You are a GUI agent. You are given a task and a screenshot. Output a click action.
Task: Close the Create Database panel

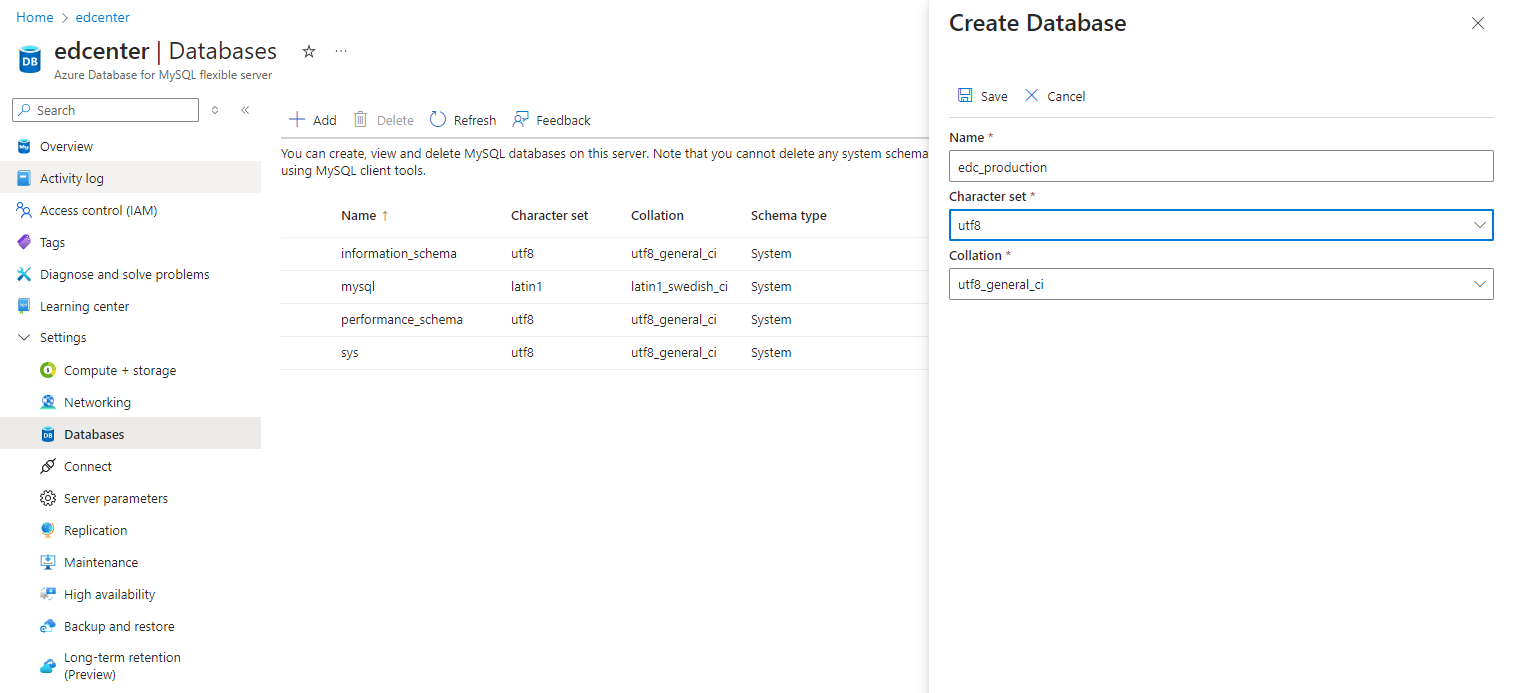pyautogui.click(x=1477, y=23)
